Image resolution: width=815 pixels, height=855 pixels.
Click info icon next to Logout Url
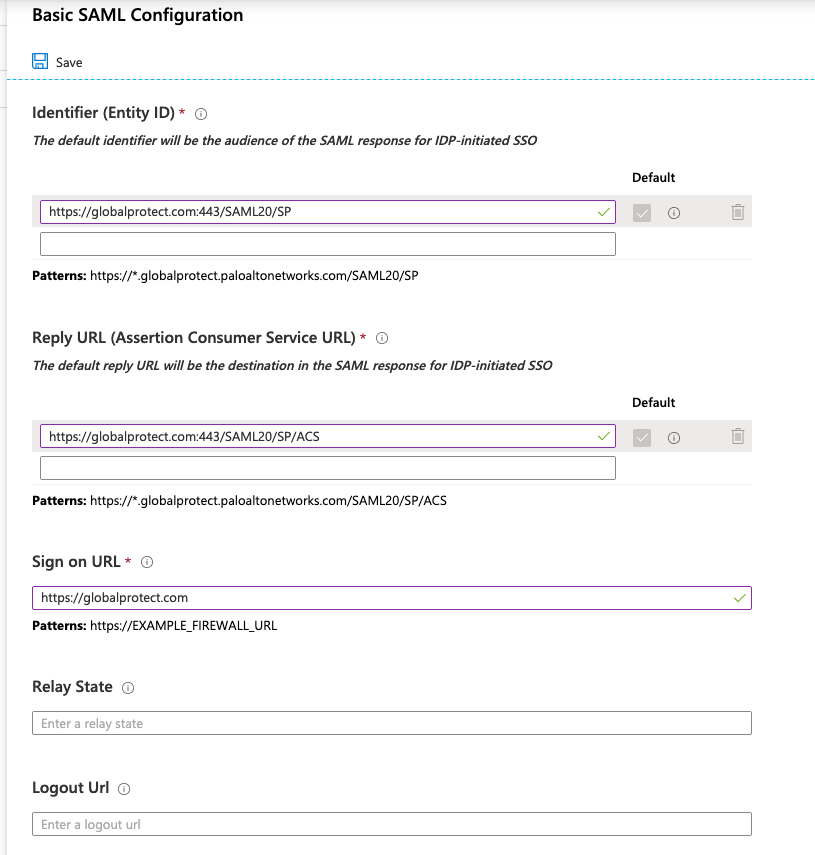125,789
